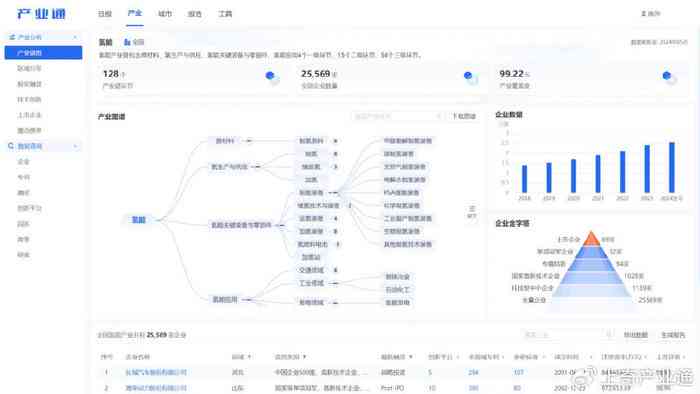Open the second company name link in the table

click(x=156, y=388)
